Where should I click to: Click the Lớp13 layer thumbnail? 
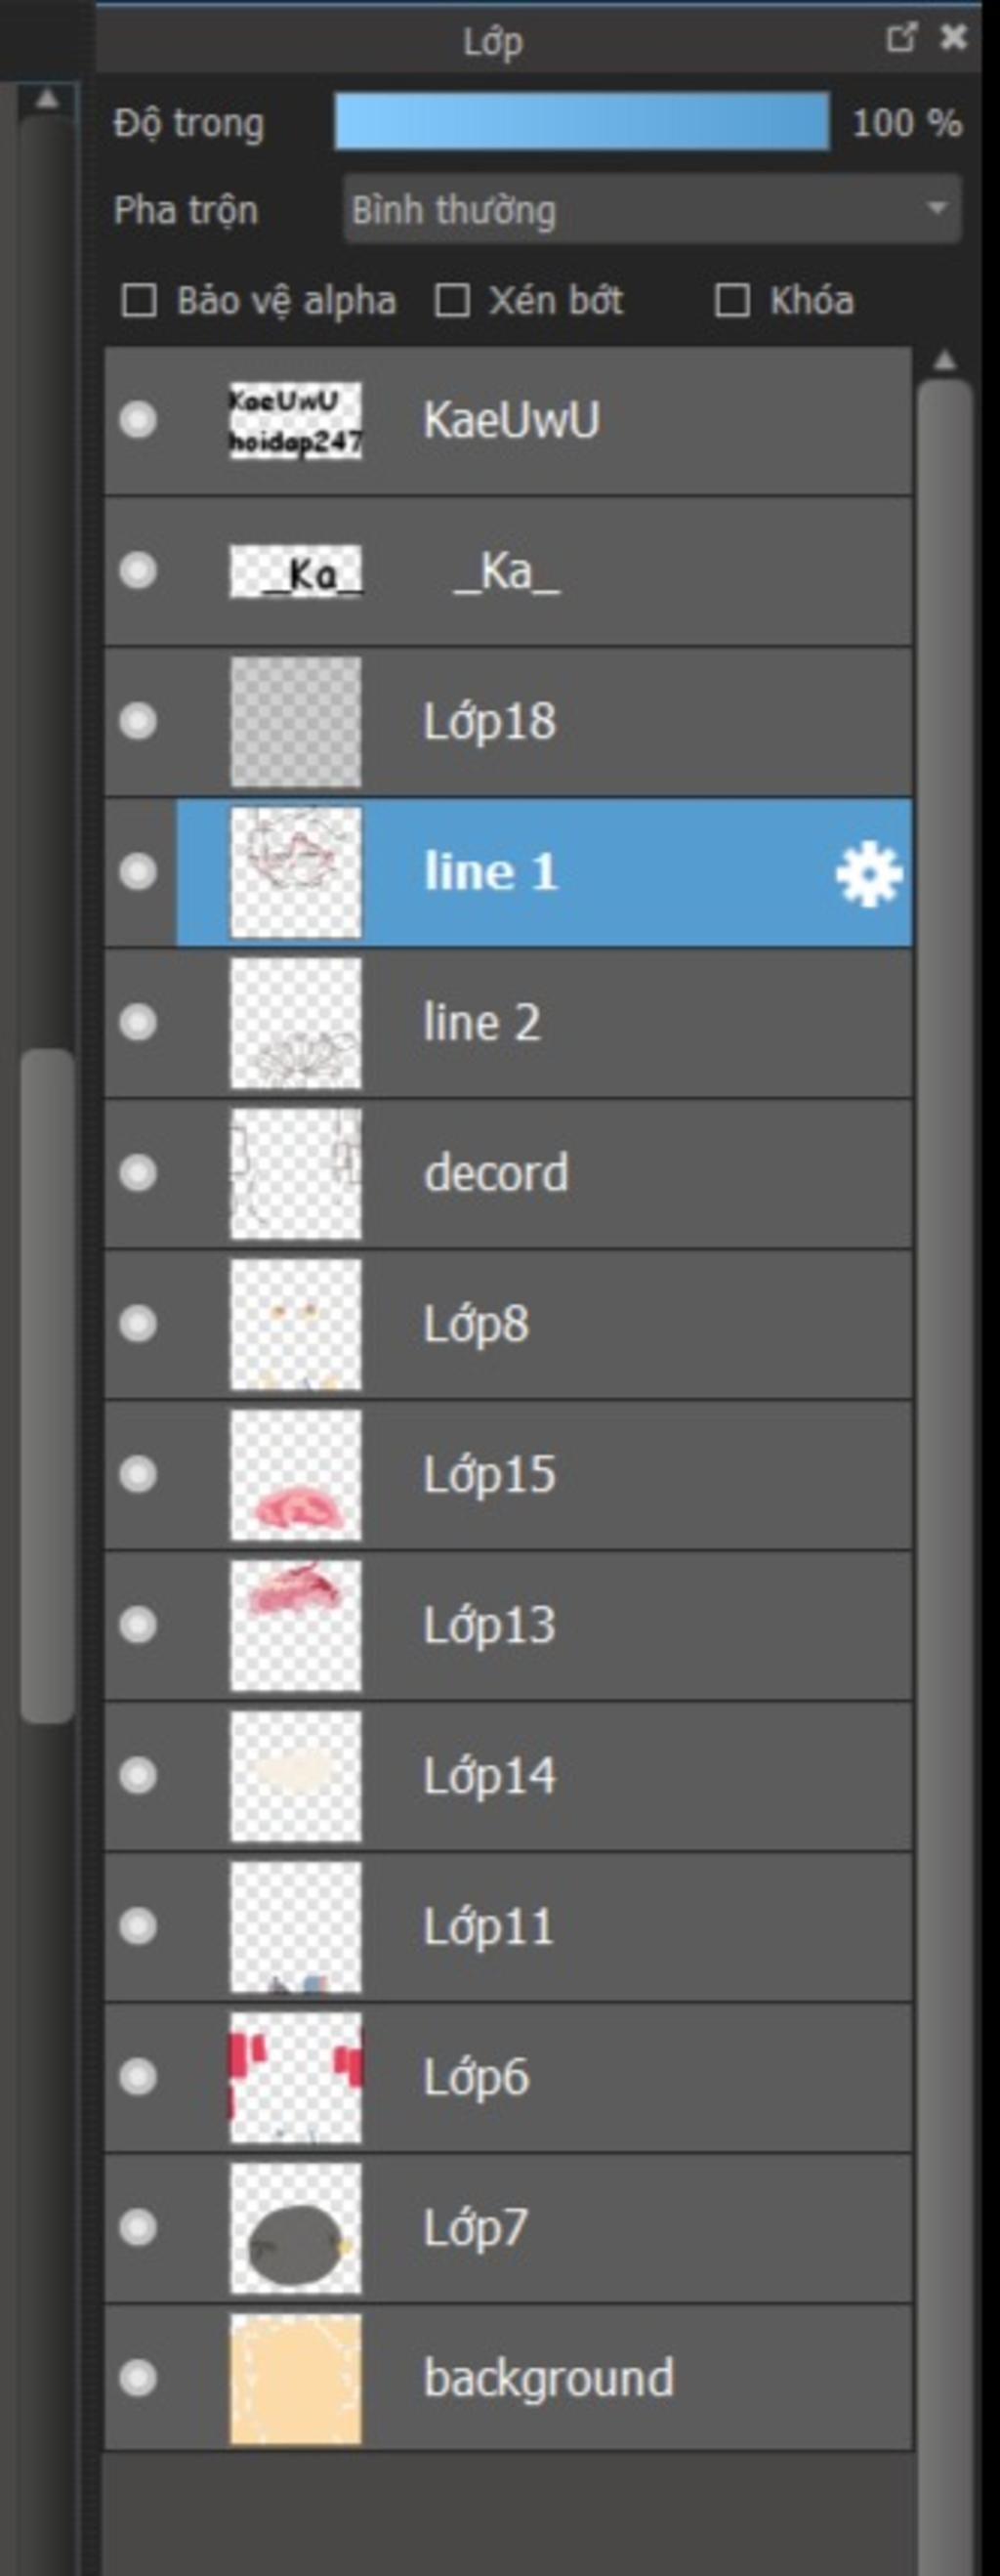[x=296, y=1626]
